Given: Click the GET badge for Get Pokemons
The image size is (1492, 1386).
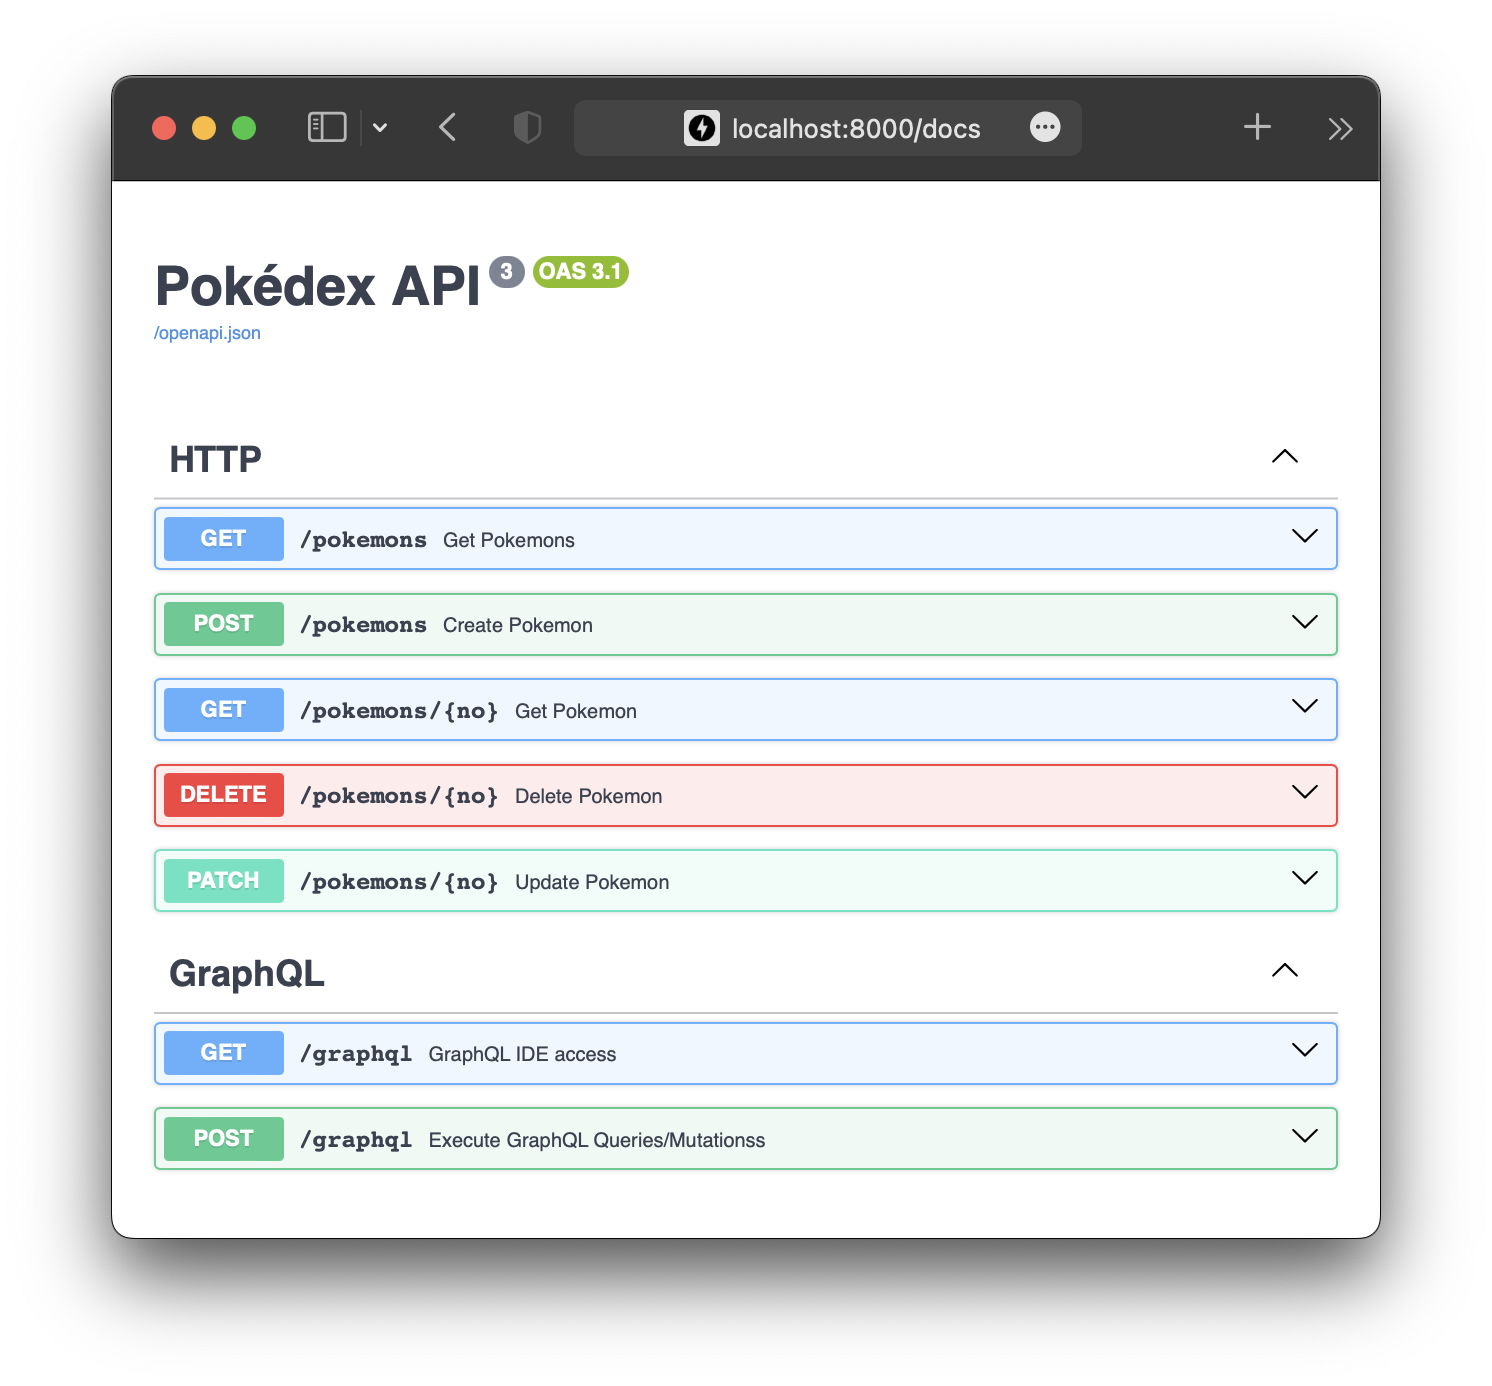Looking at the screenshot, I should (x=224, y=539).
